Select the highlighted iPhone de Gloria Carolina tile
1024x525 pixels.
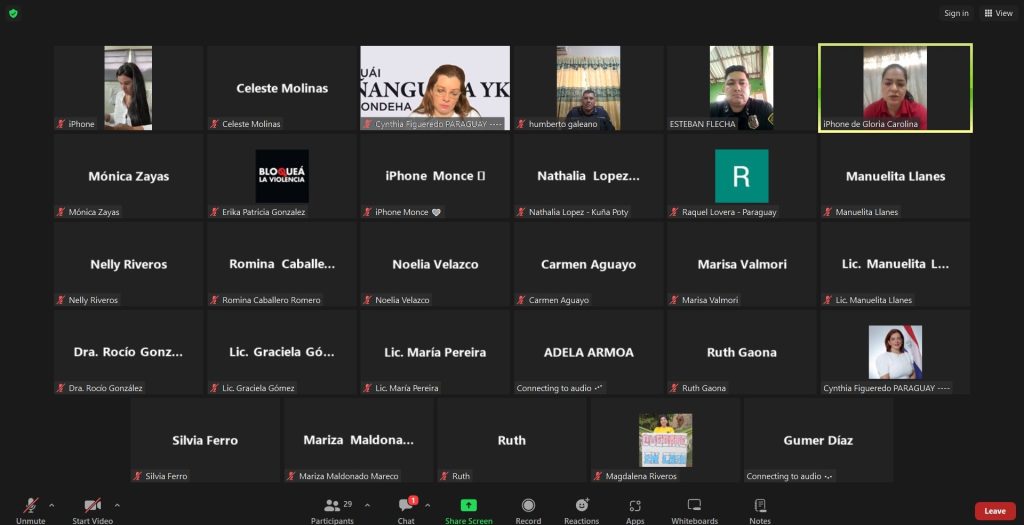(x=895, y=87)
